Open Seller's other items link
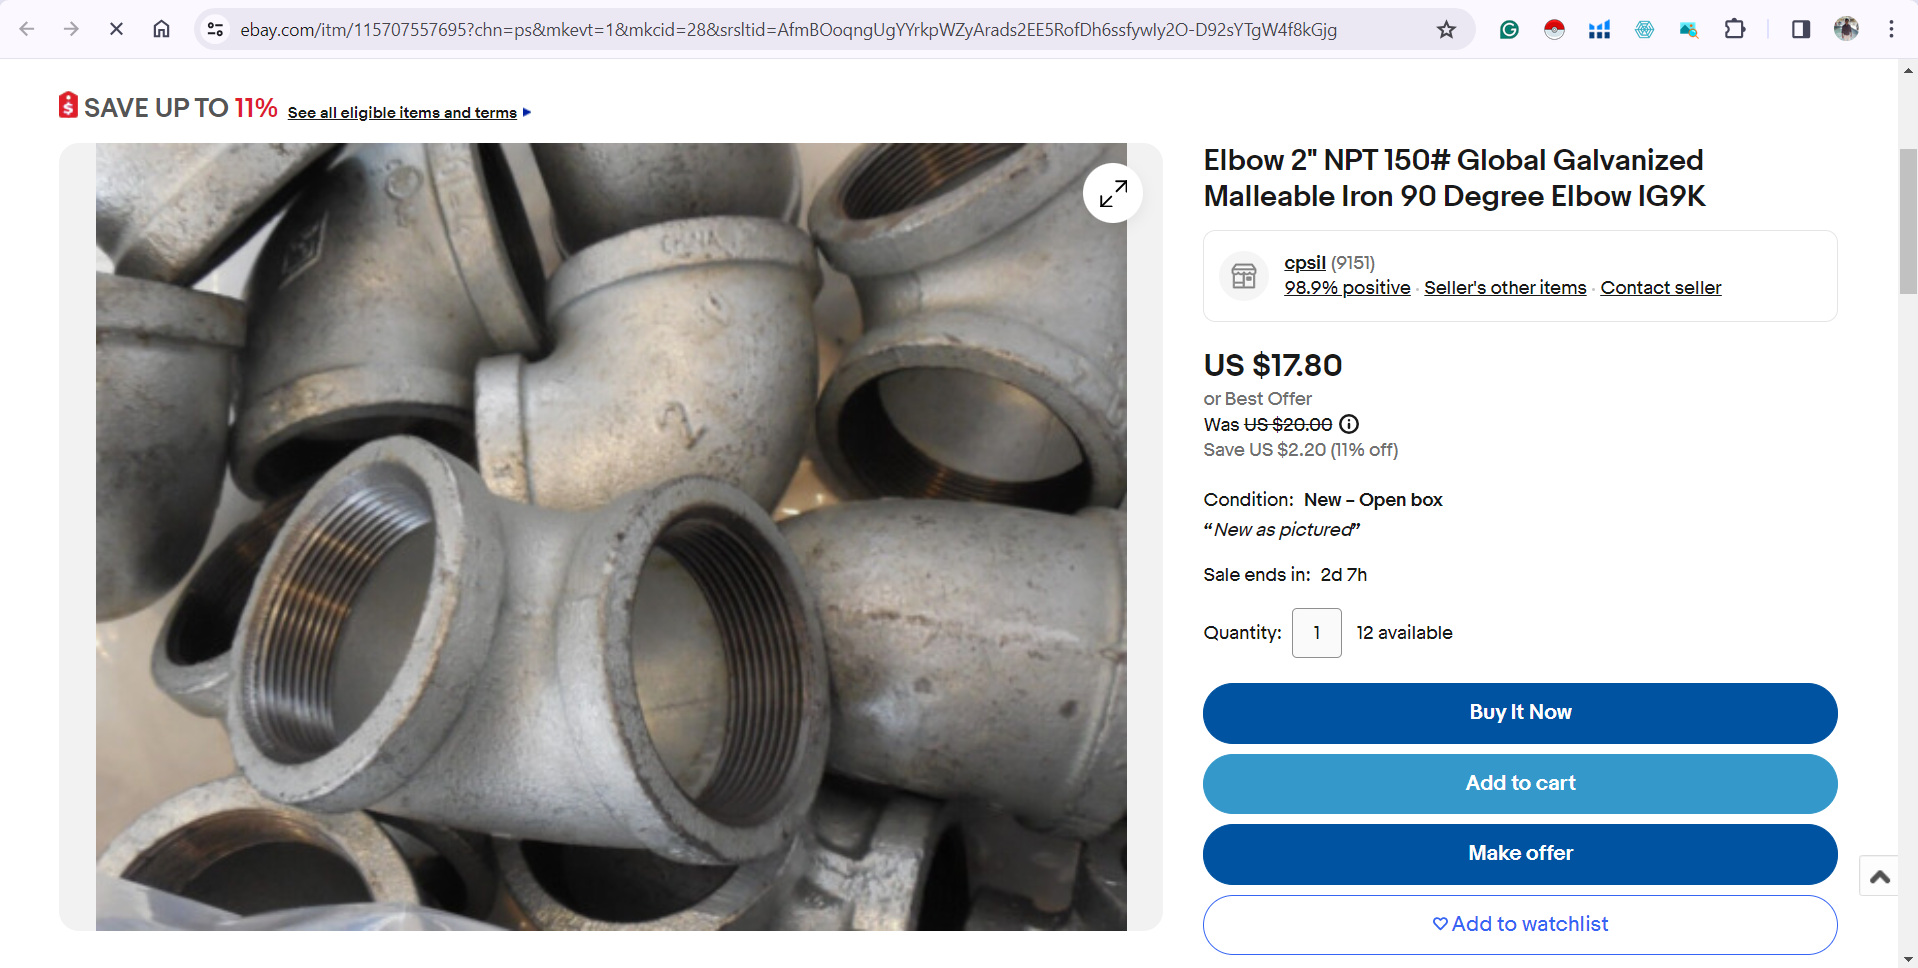Screen dimensions: 1918x968 (x=1505, y=288)
